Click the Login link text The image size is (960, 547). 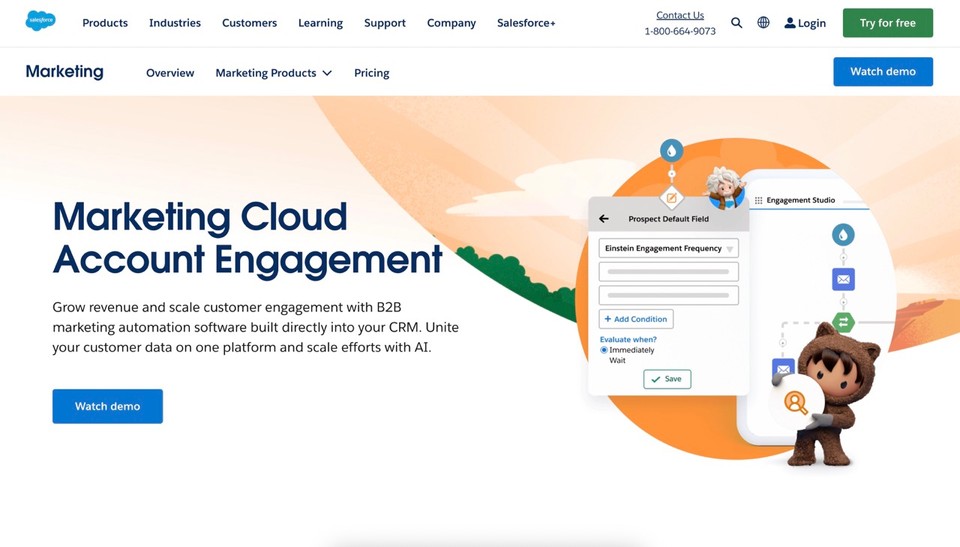coord(812,23)
